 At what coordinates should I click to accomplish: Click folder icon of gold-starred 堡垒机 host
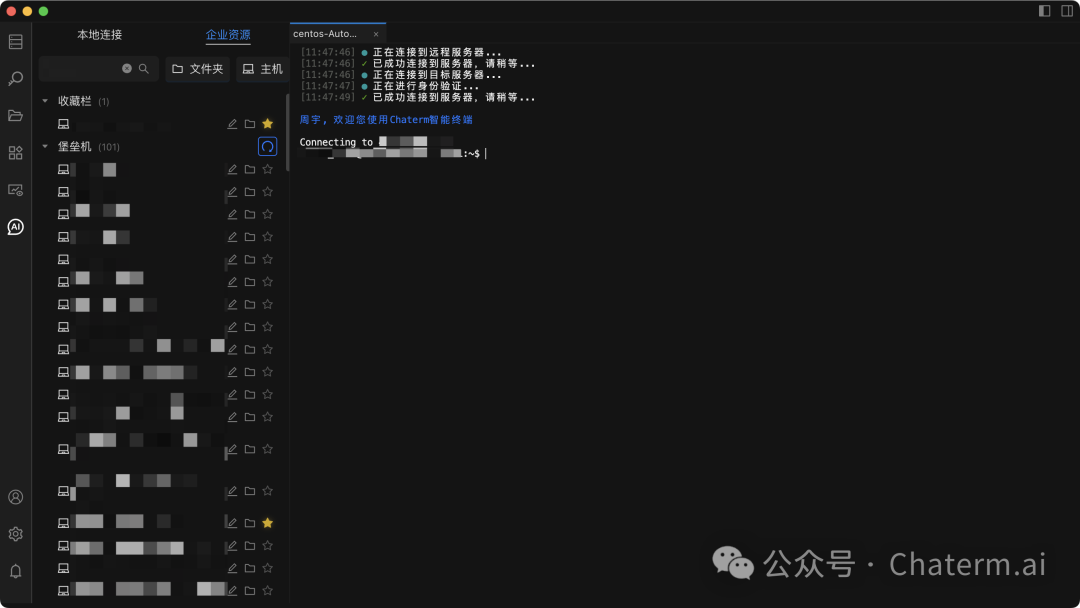pyautogui.click(x=250, y=523)
